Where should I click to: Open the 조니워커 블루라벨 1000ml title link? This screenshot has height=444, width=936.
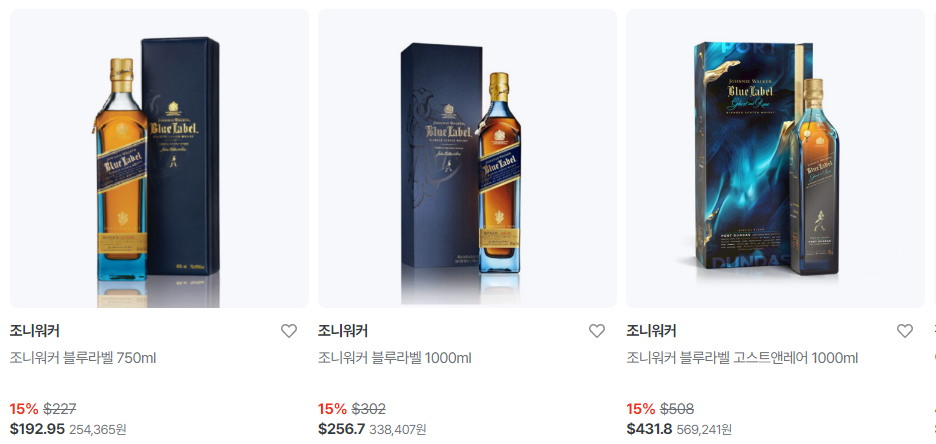click(395, 359)
